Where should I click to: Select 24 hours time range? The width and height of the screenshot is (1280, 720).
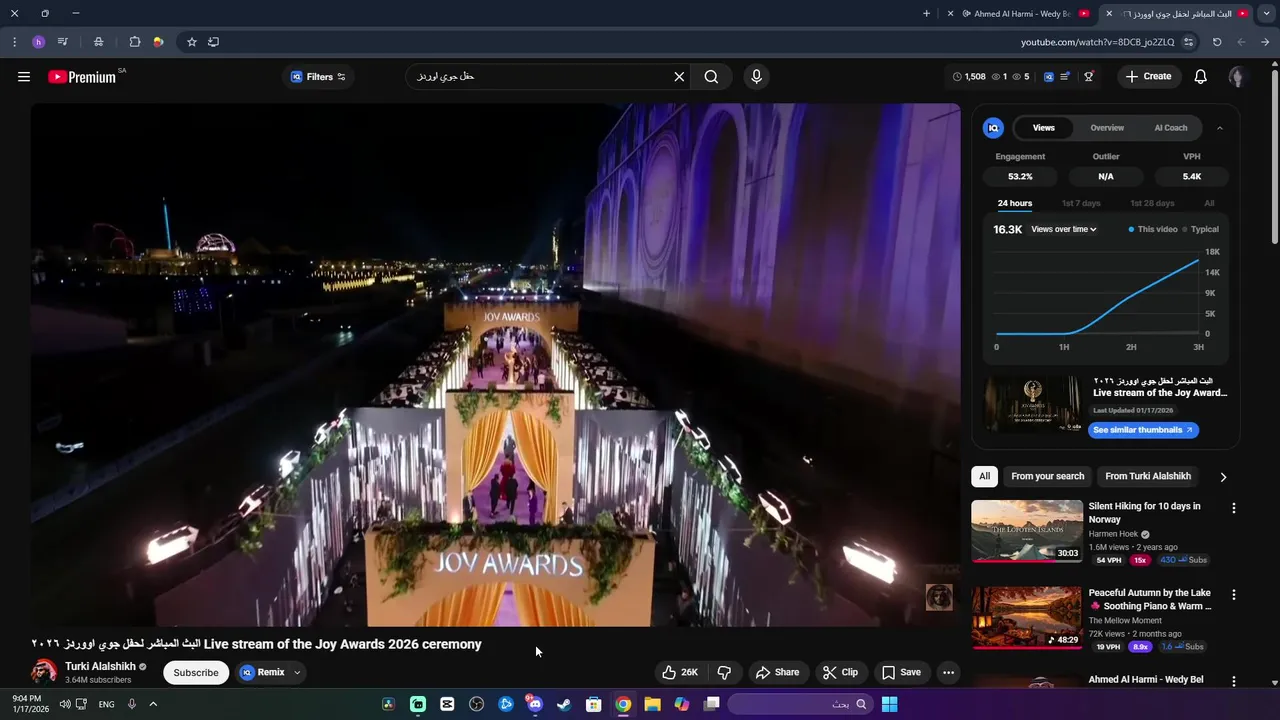(x=1014, y=203)
